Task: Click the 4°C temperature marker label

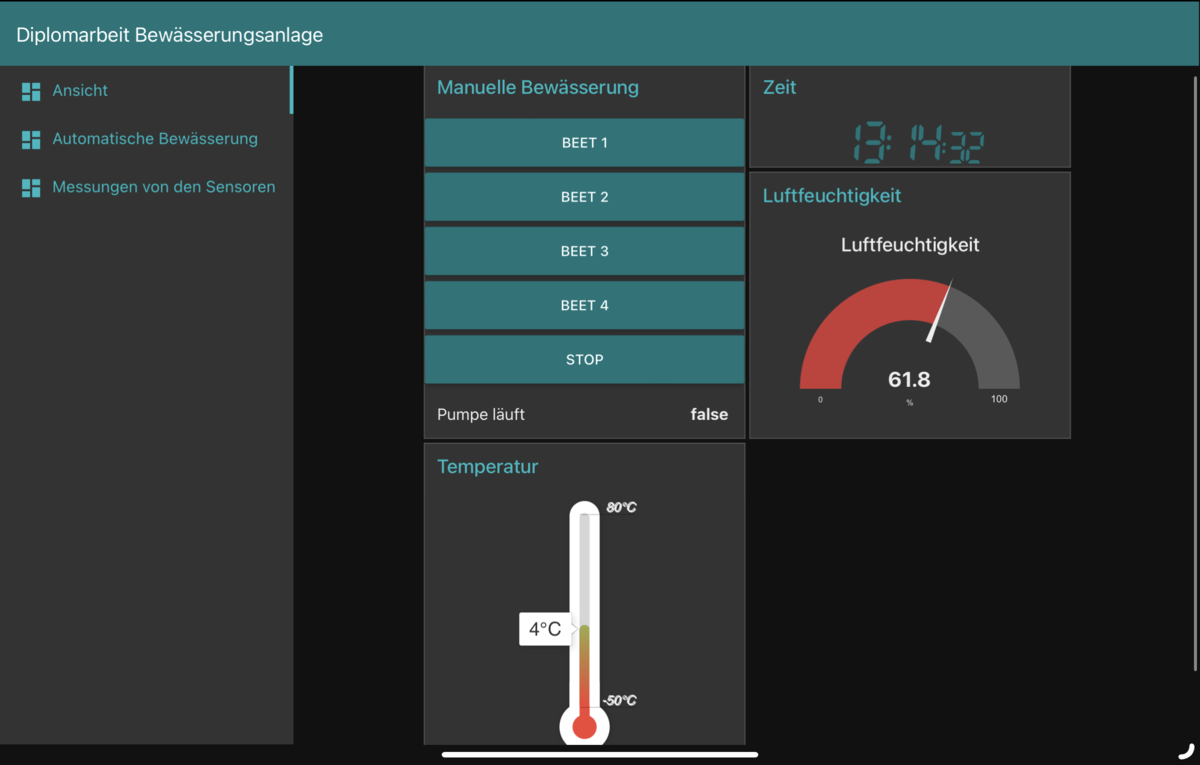Action: point(545,629)
